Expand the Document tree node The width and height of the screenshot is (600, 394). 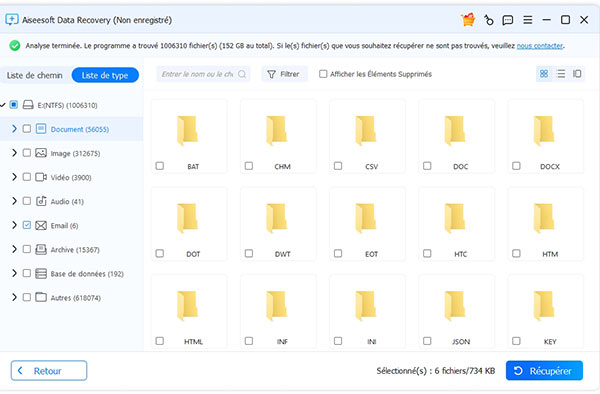point(14,129)
